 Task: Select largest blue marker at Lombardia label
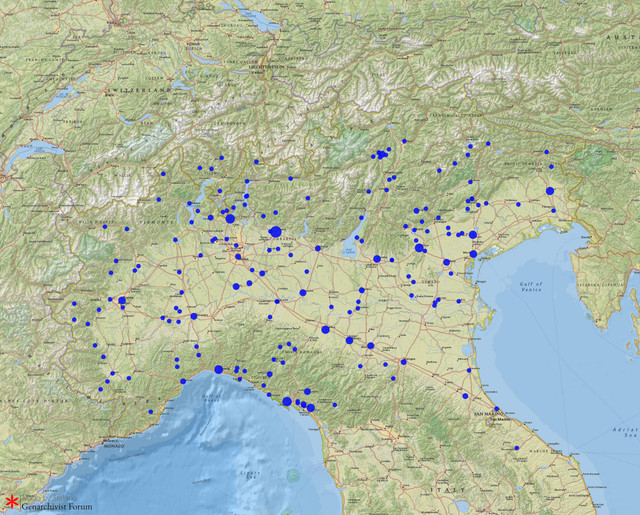click(x=276, y=232)
